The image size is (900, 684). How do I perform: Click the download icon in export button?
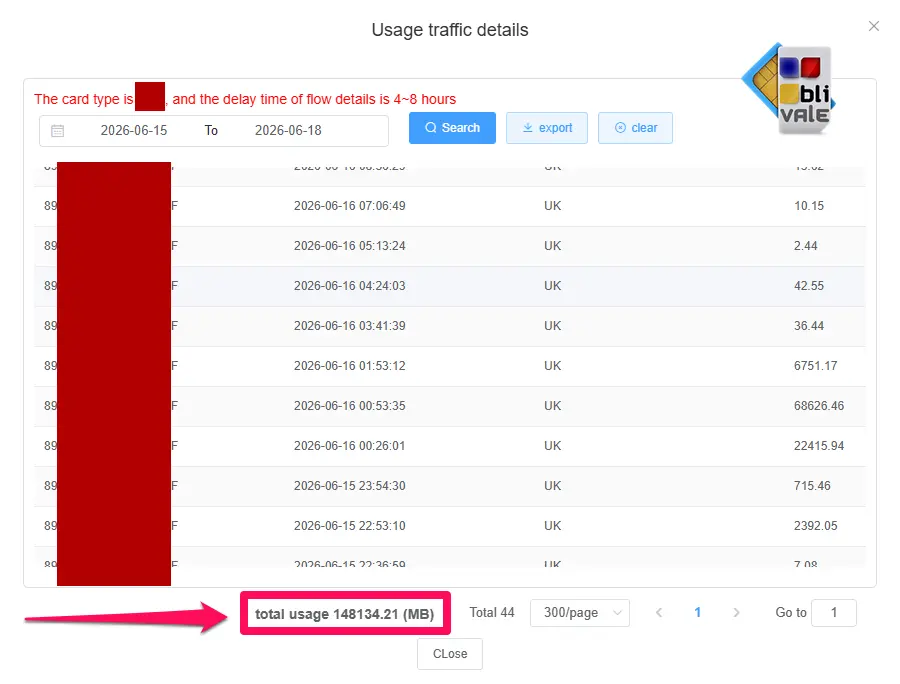[527, 128]
